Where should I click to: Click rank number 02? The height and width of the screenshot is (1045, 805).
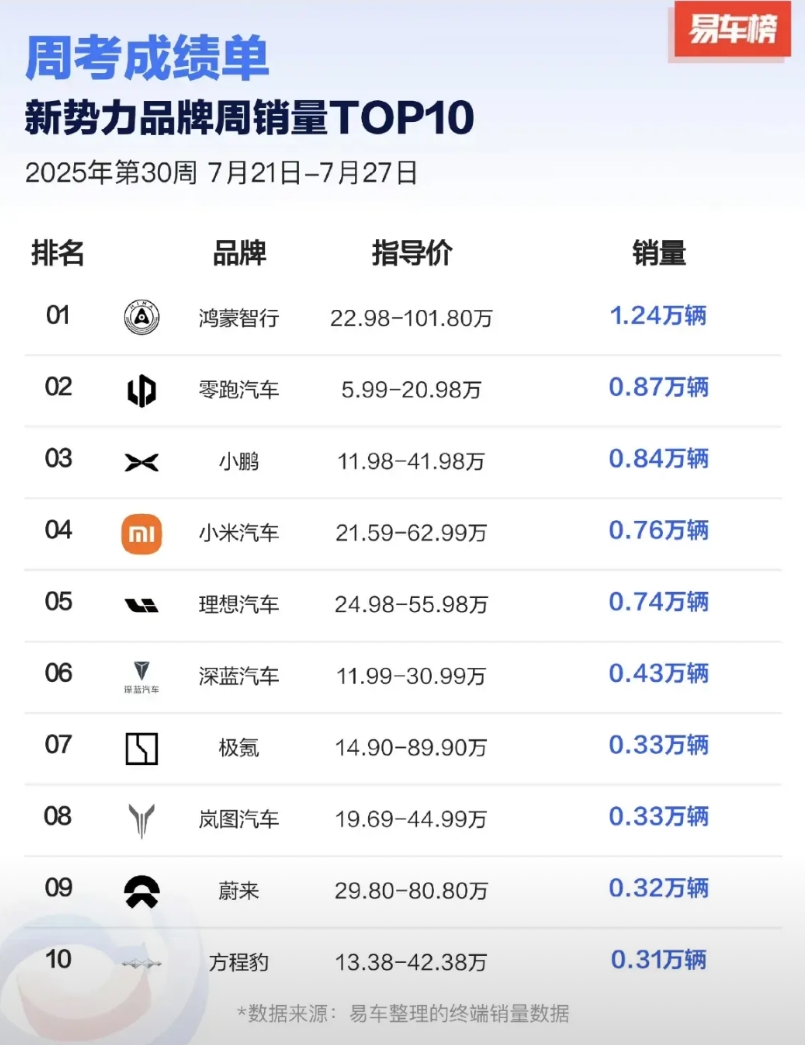(x=58, y=387)
